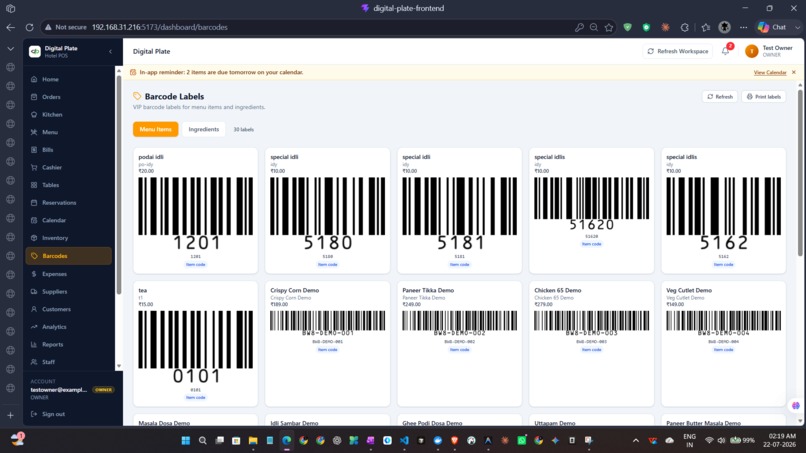The height and width of the screenshot is (453, 806).
Task: Click the Calendar sidebar icon
Action: (34, 220)
